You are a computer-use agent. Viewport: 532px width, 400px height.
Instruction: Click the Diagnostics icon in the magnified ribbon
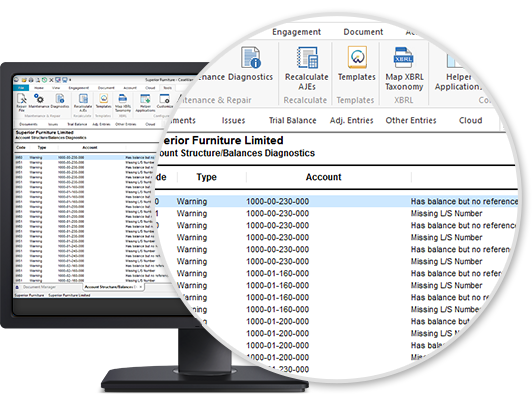[x=250, y=57]
